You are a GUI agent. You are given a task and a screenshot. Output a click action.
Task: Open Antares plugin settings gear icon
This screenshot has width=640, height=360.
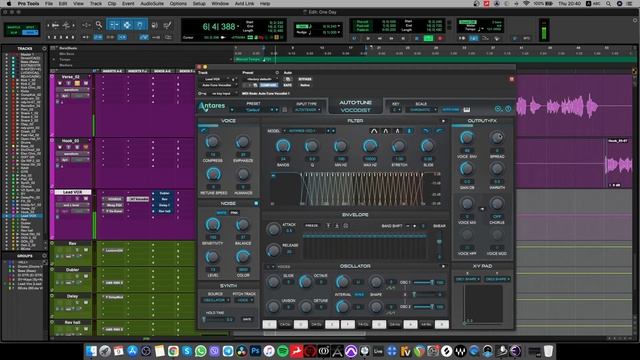point(498,109)
